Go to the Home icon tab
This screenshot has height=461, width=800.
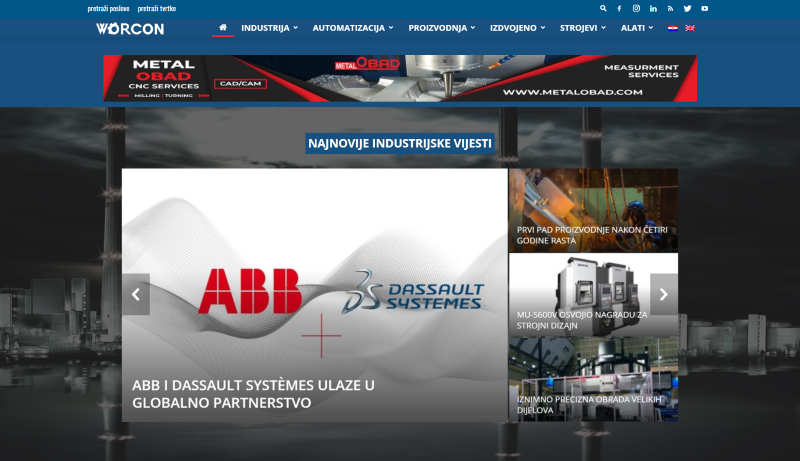tap(223, 28)
